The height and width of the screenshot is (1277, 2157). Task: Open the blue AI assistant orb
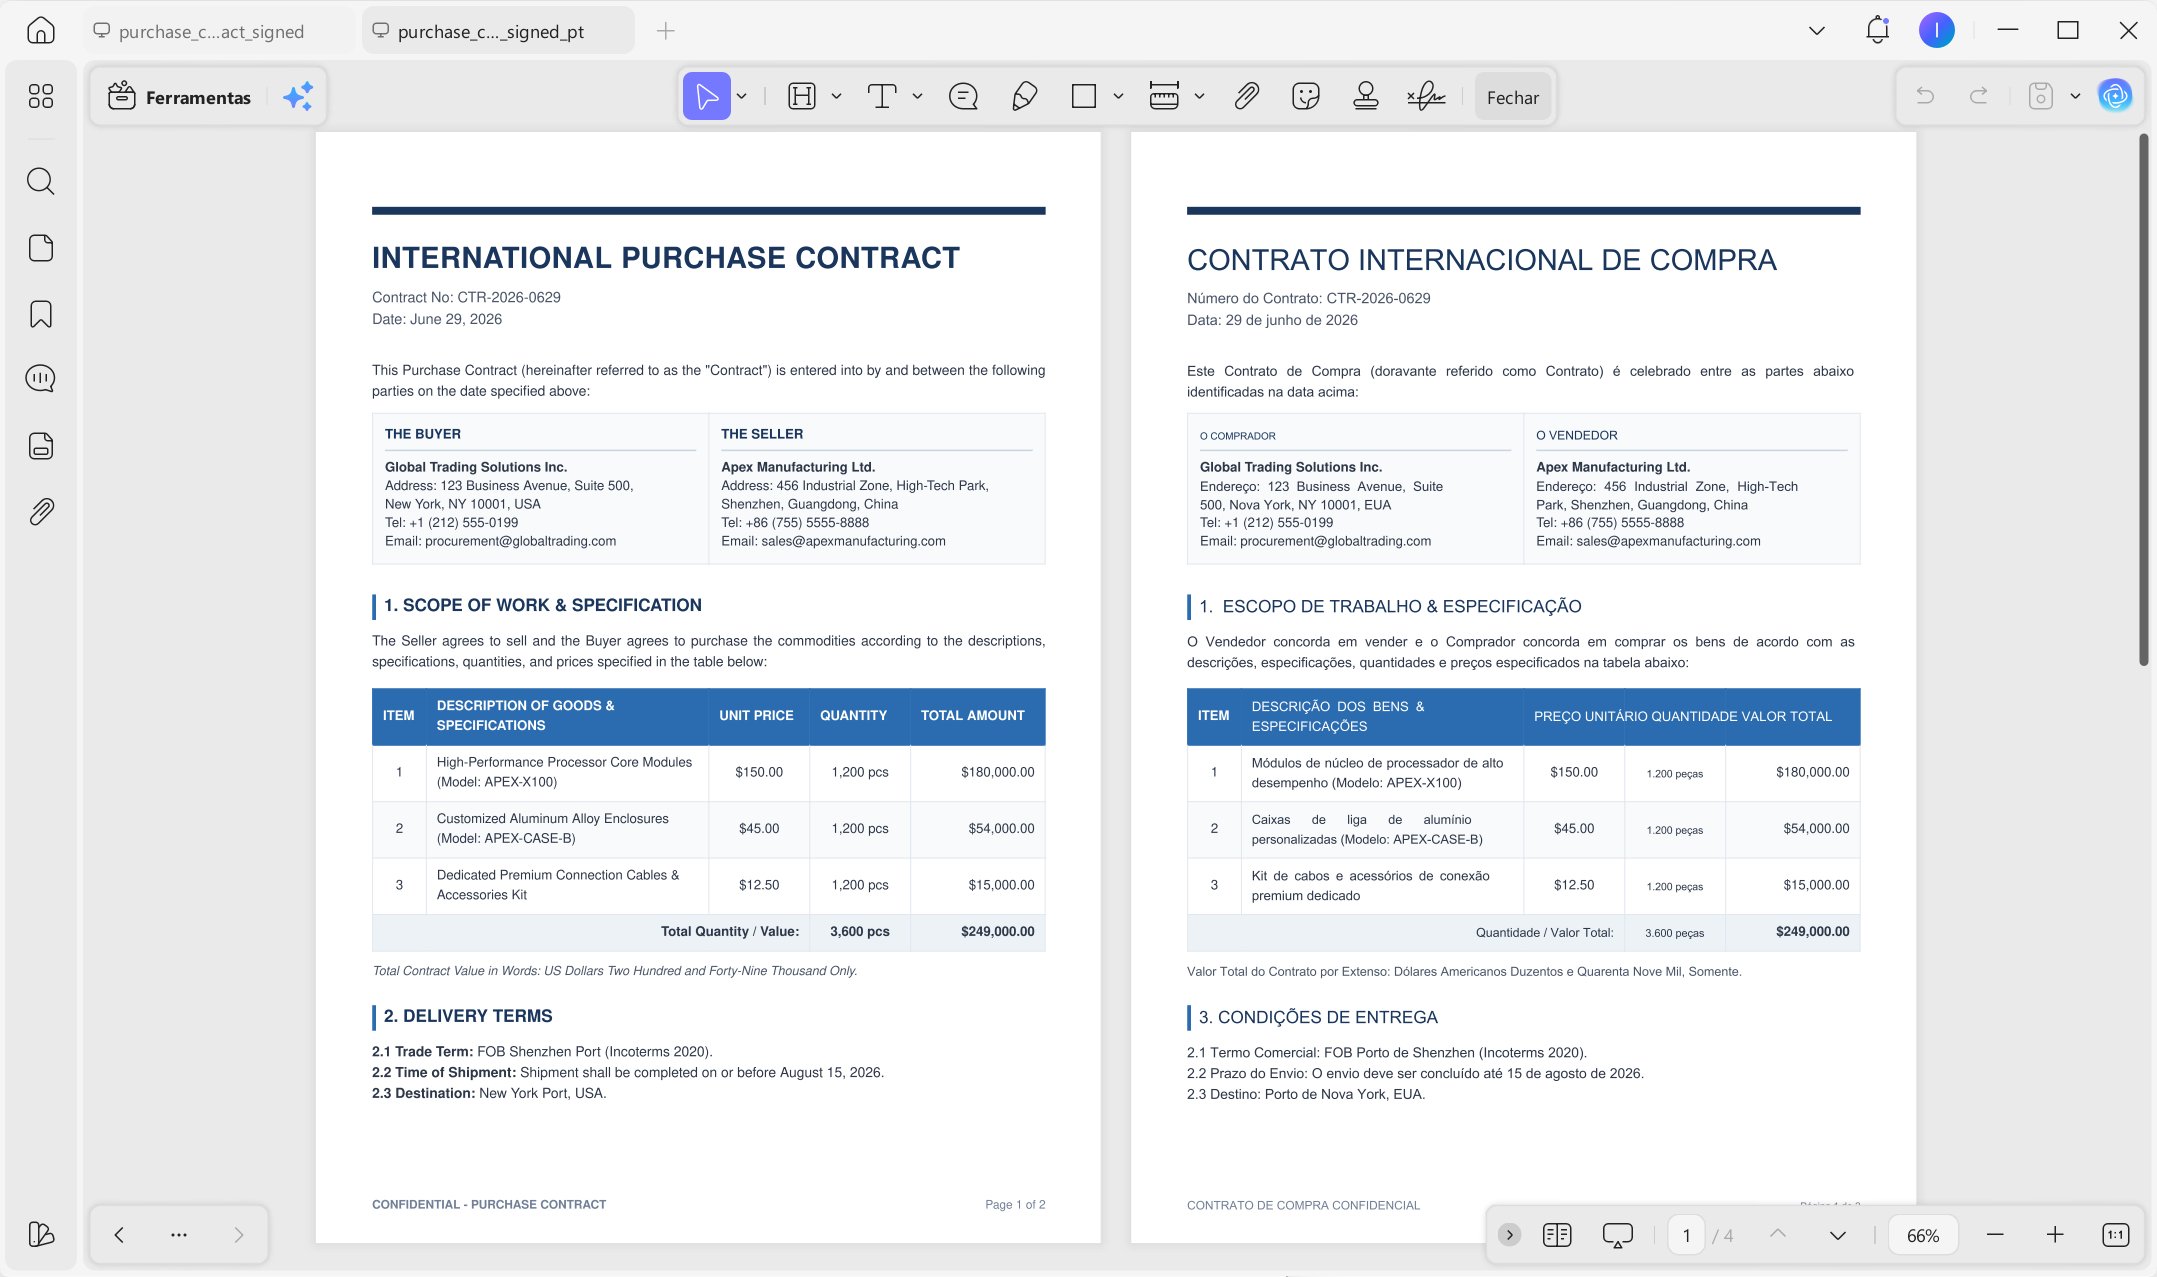click(x=2115, y=96)
